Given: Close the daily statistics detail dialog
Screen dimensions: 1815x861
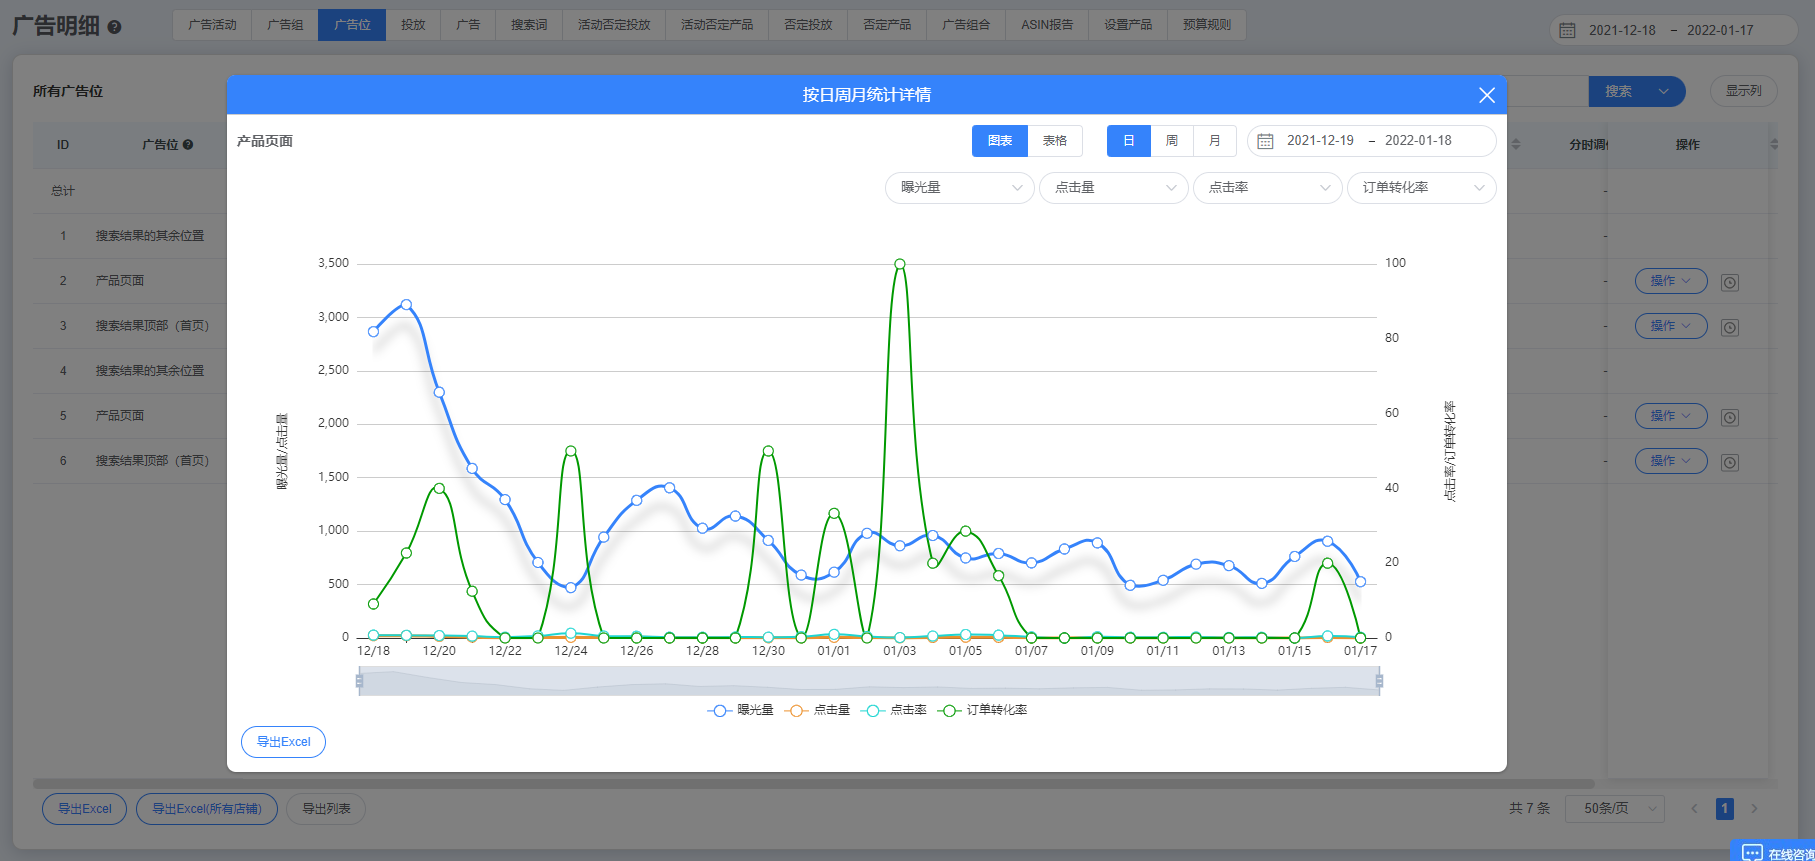Looking at the screenshot, I should coord(1486,95).
